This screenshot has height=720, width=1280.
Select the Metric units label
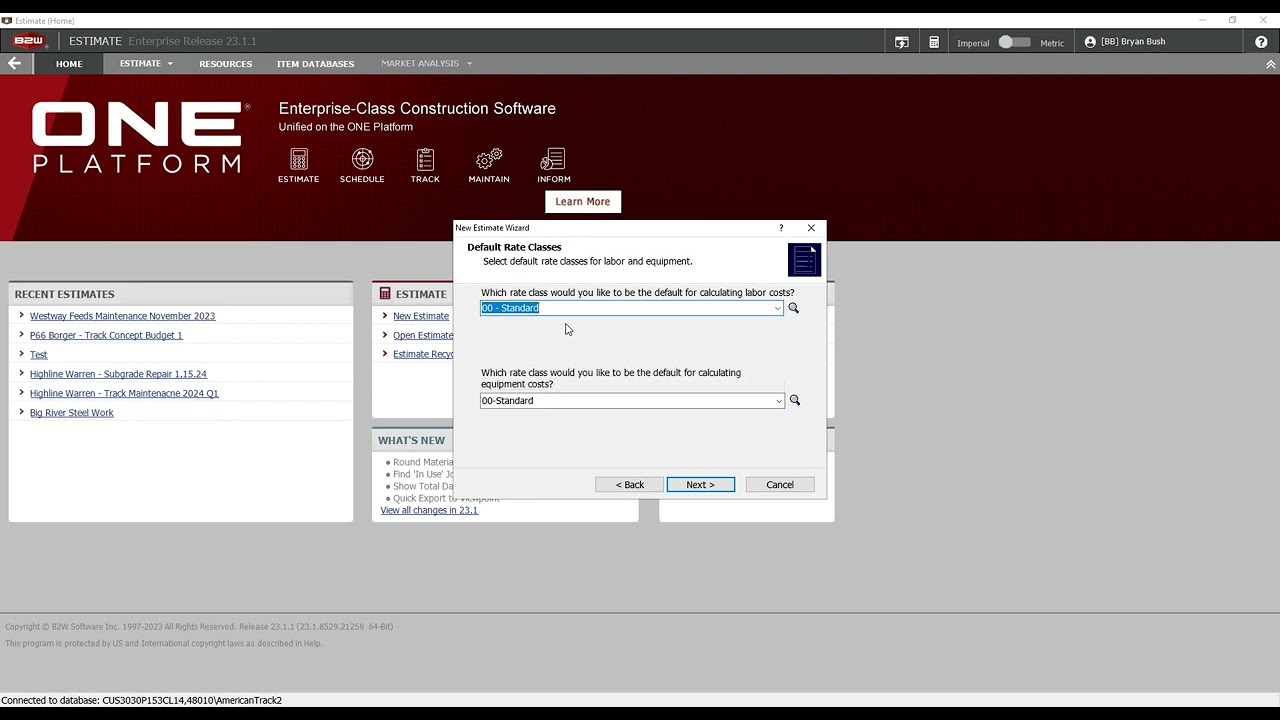point(1052,43)
